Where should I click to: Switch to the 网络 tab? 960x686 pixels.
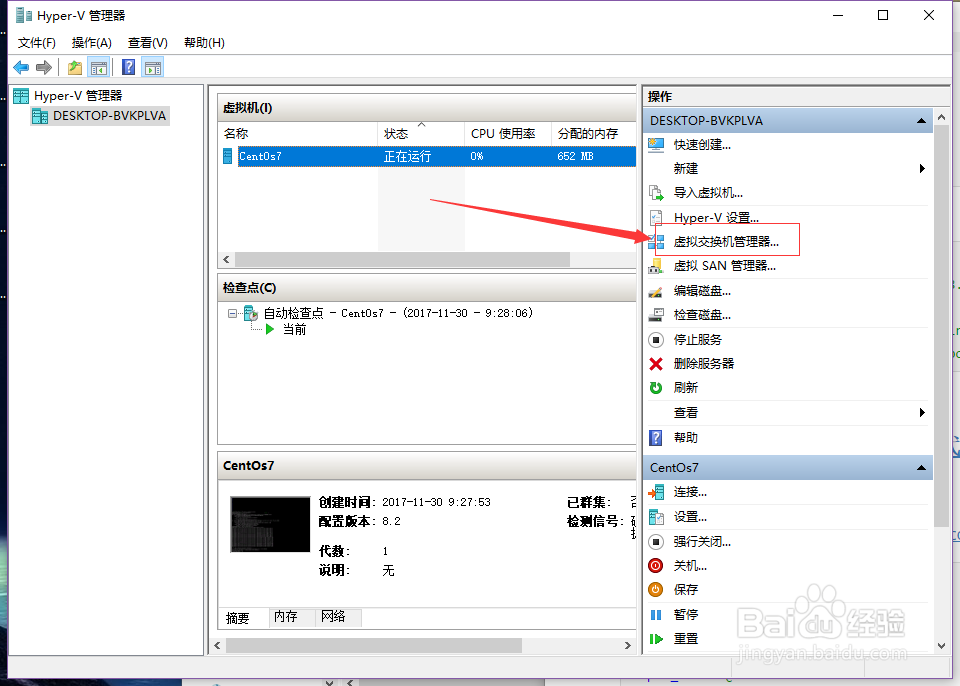point(333,617)
